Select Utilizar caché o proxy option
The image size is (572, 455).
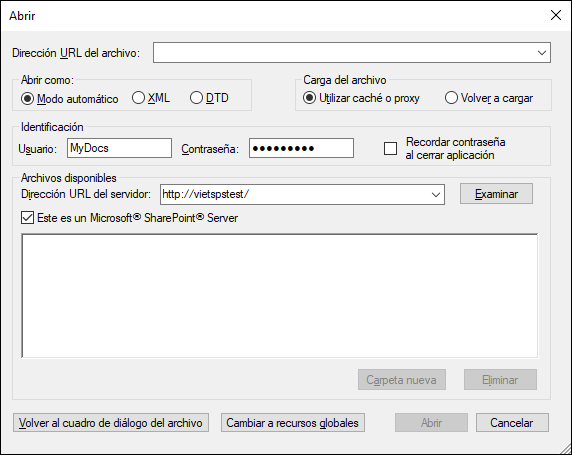coord(309,98)
